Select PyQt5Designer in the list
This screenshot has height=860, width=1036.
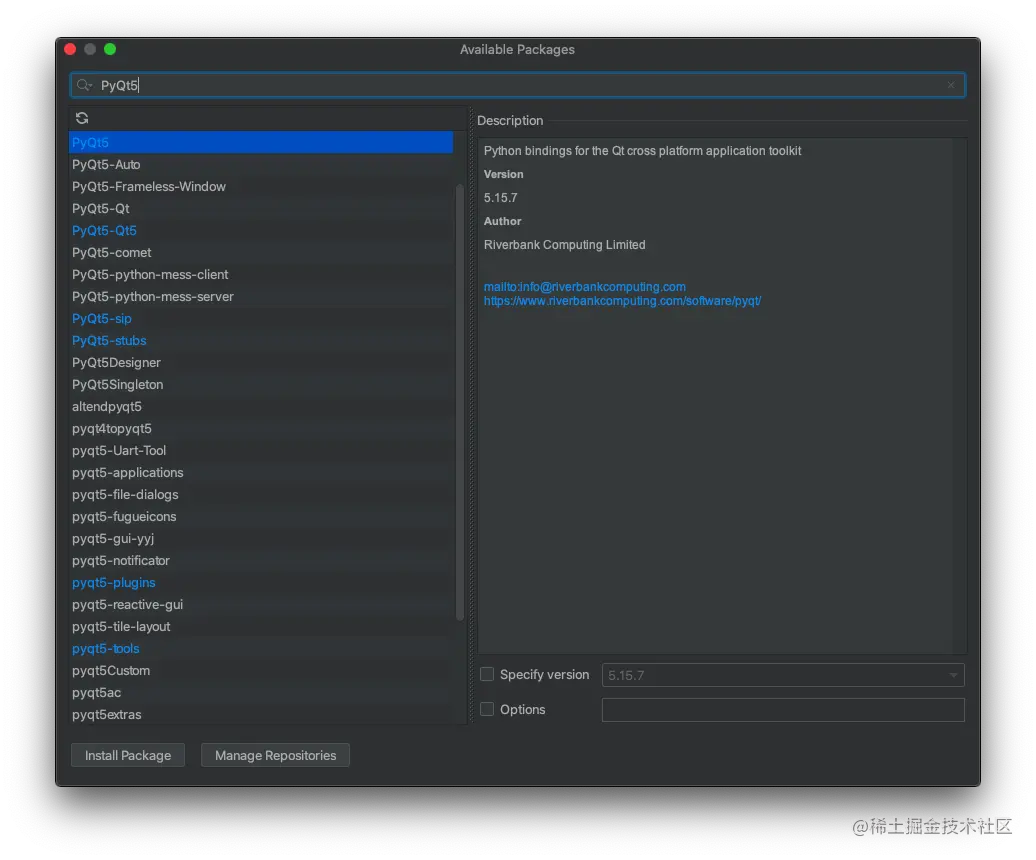[x=262, y=363]
